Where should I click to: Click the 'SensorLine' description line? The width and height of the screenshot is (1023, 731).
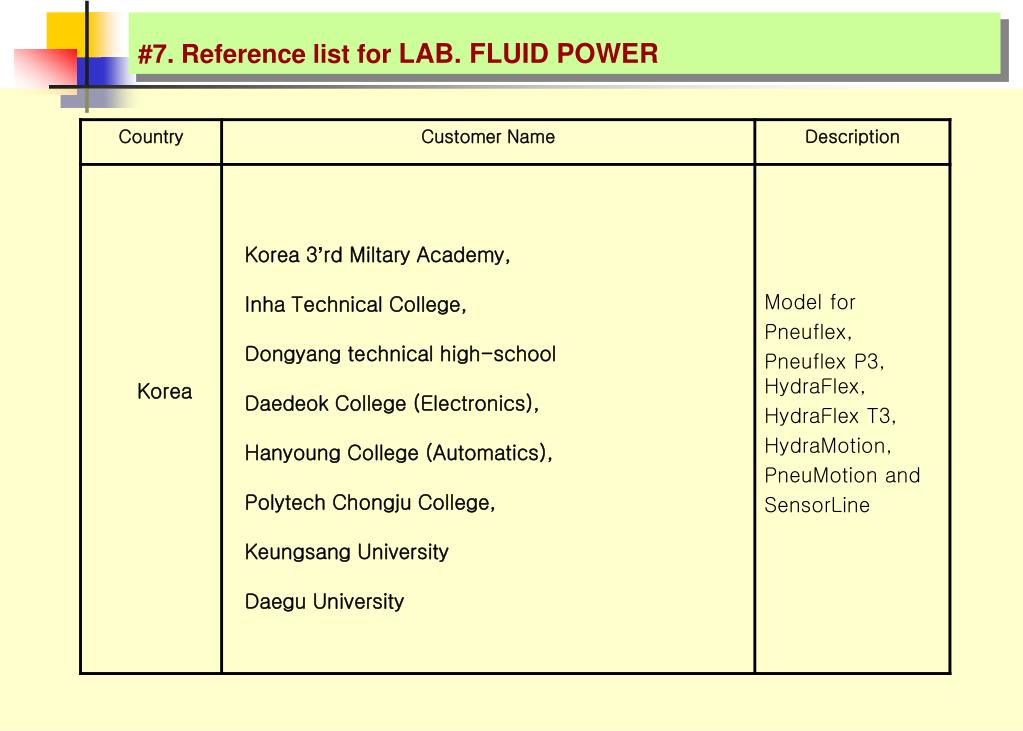coord(817,506)
